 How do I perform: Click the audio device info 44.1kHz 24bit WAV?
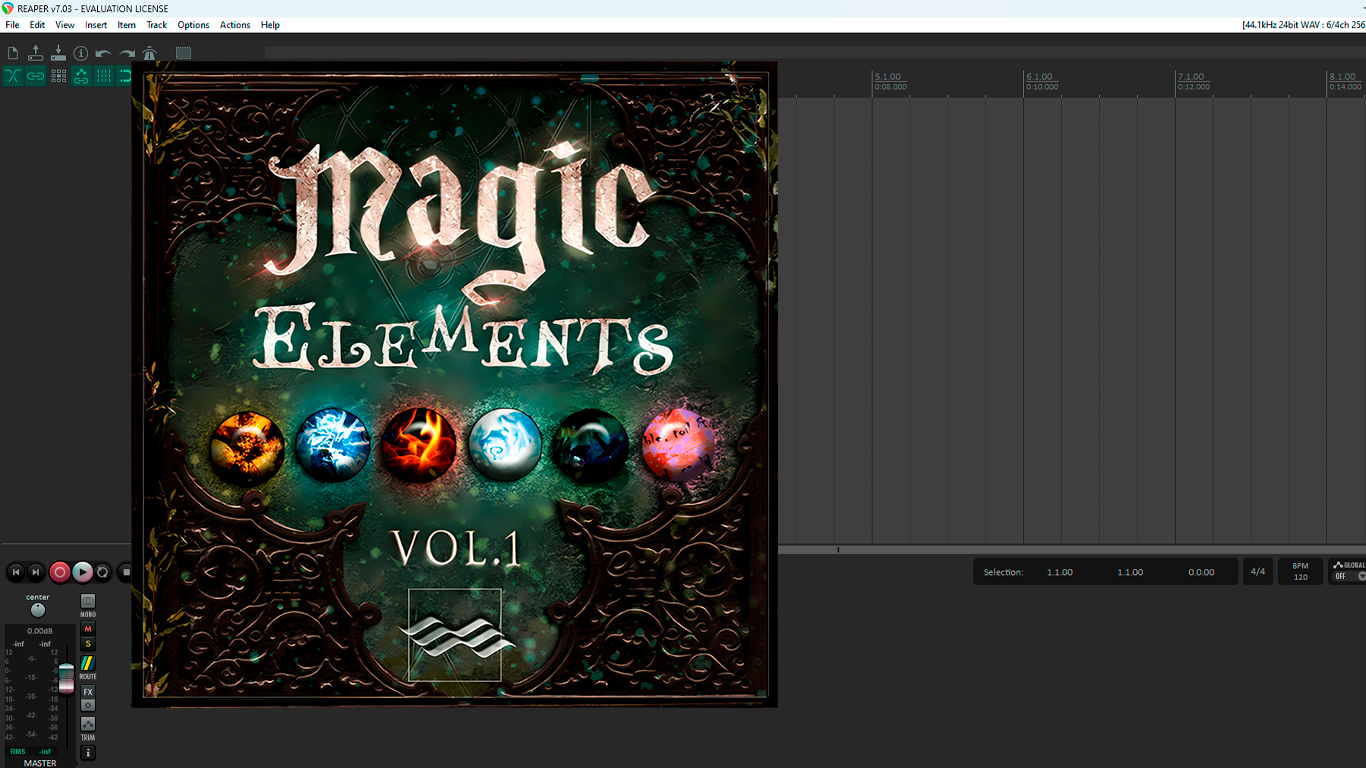point(1303,25)
